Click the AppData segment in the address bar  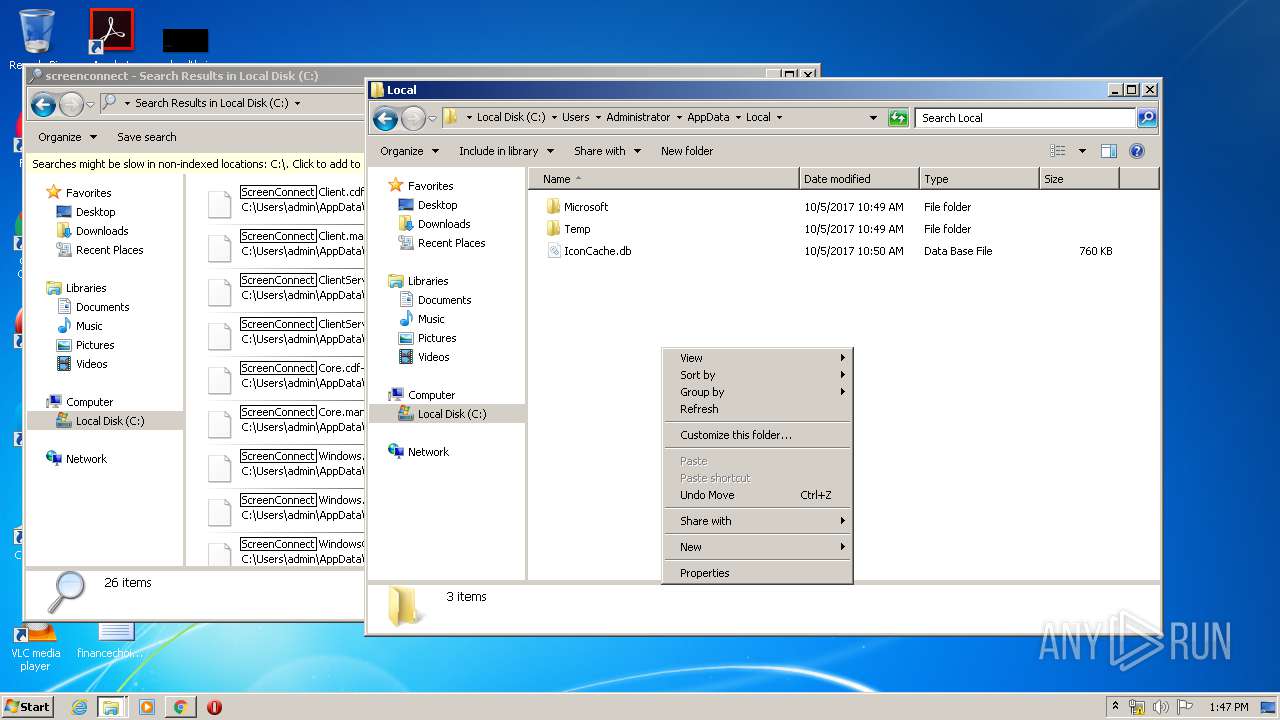pos(708,117)
